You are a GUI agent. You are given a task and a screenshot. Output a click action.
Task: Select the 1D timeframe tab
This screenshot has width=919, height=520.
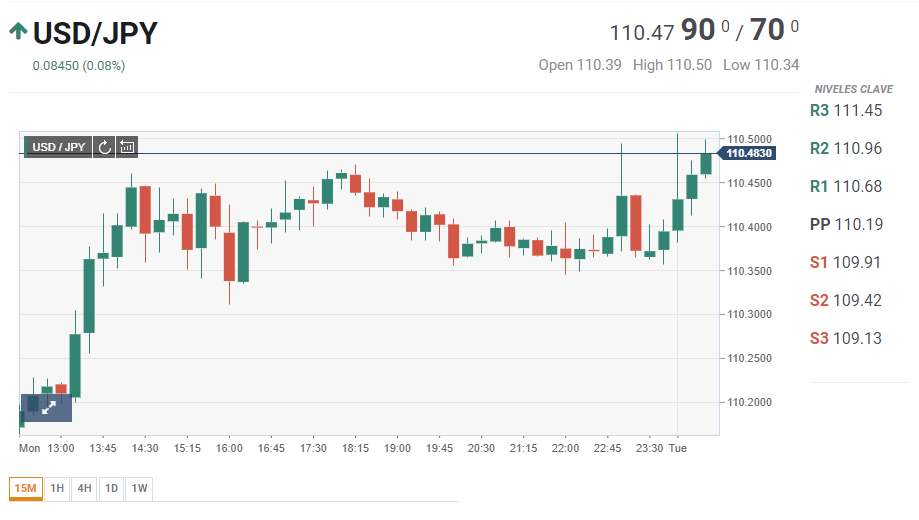click(111, 488)
